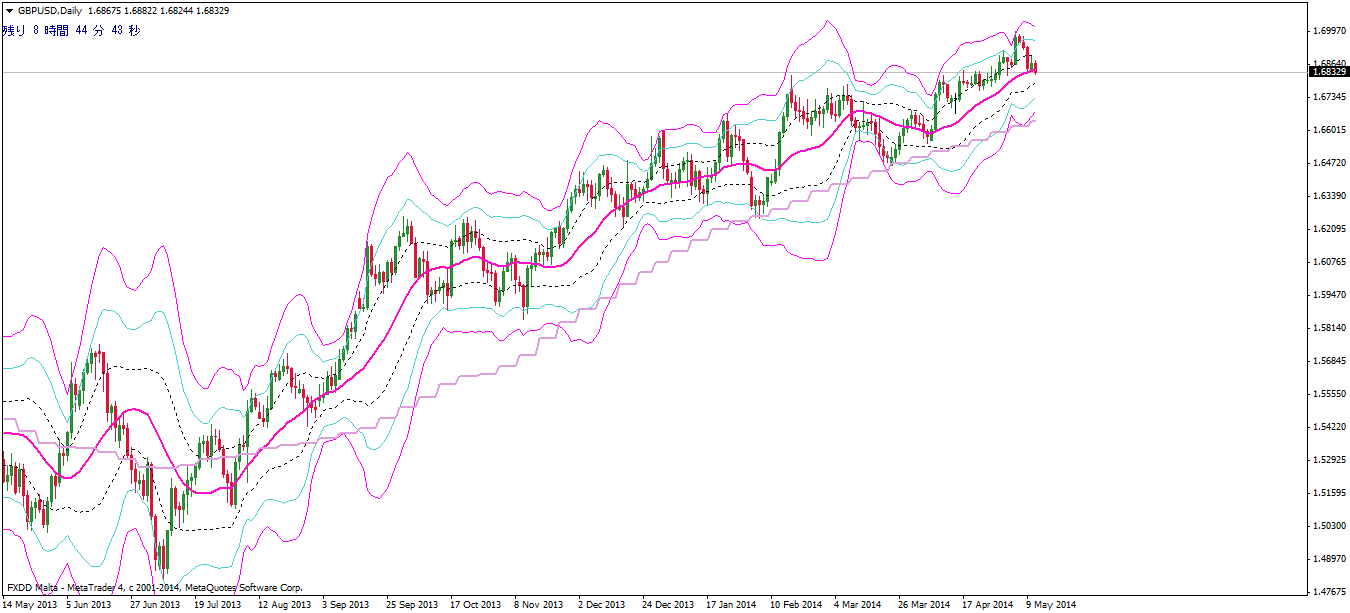Image resolution: width=1350 pixels, height=613 pixels.
Task: Click the 1.52925 price axis label
Action: click(1328, 460)
